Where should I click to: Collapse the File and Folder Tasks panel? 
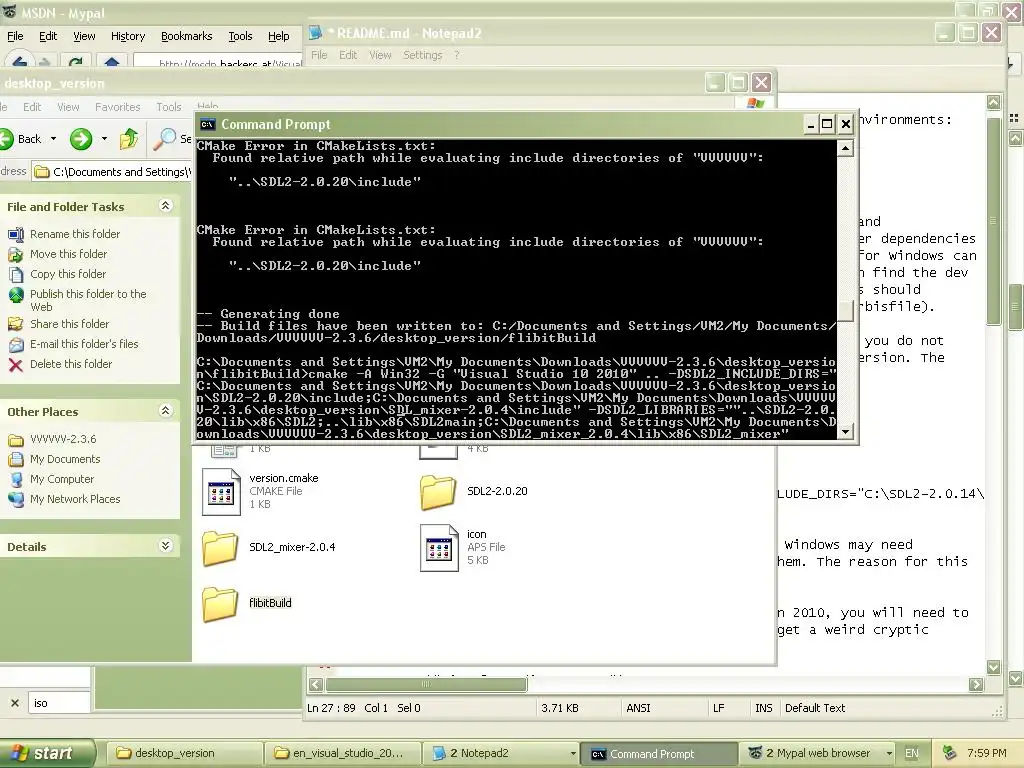[165, 206]
